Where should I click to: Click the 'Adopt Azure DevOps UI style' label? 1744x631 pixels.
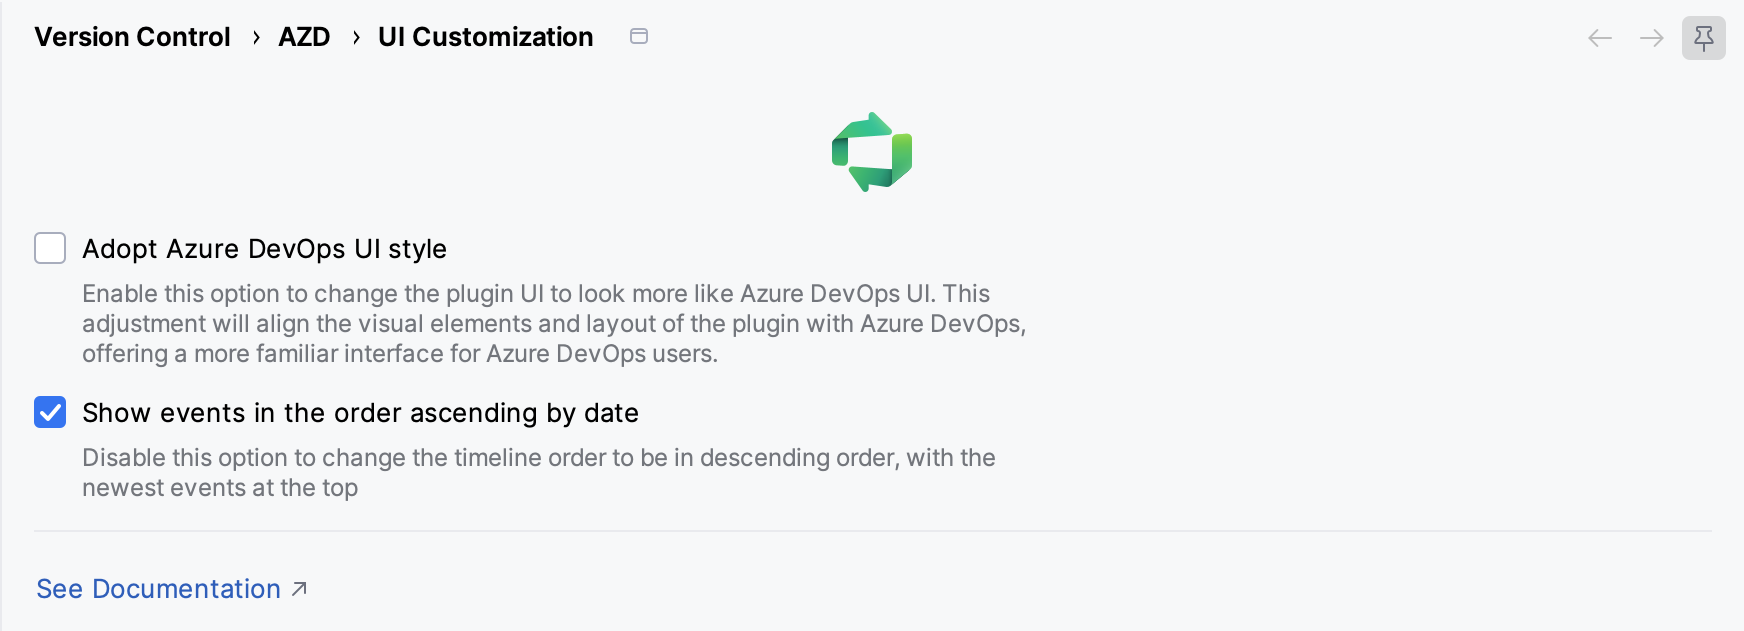point(264,249)
